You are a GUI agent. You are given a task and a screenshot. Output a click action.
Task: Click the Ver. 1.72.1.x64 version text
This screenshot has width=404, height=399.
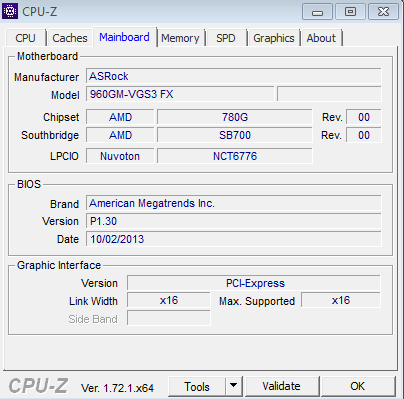pyautogui.click(x=117, y=388)
